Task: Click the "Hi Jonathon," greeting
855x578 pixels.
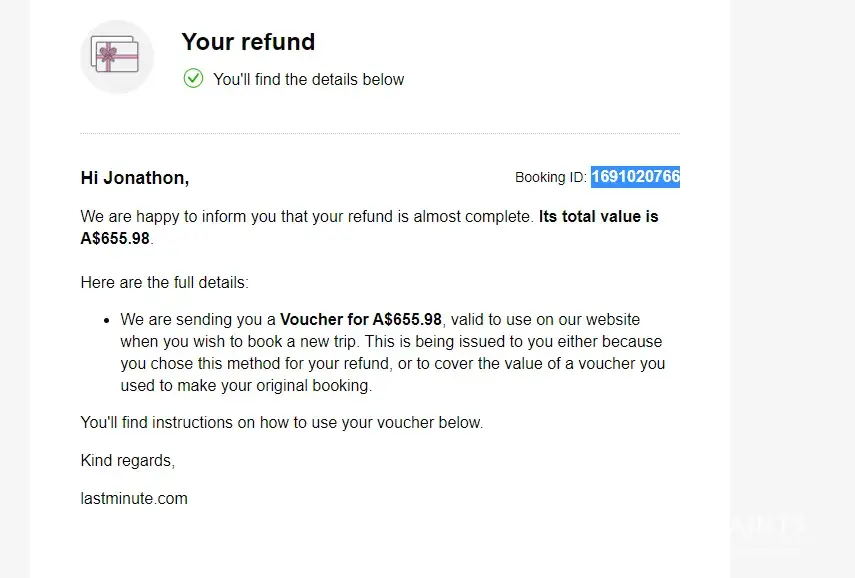Action: click(135, 178)
